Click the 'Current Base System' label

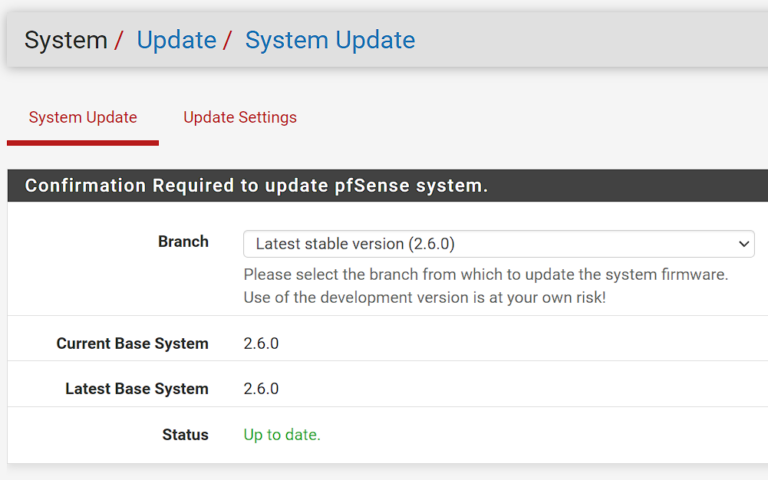click(x=132, y=344)
